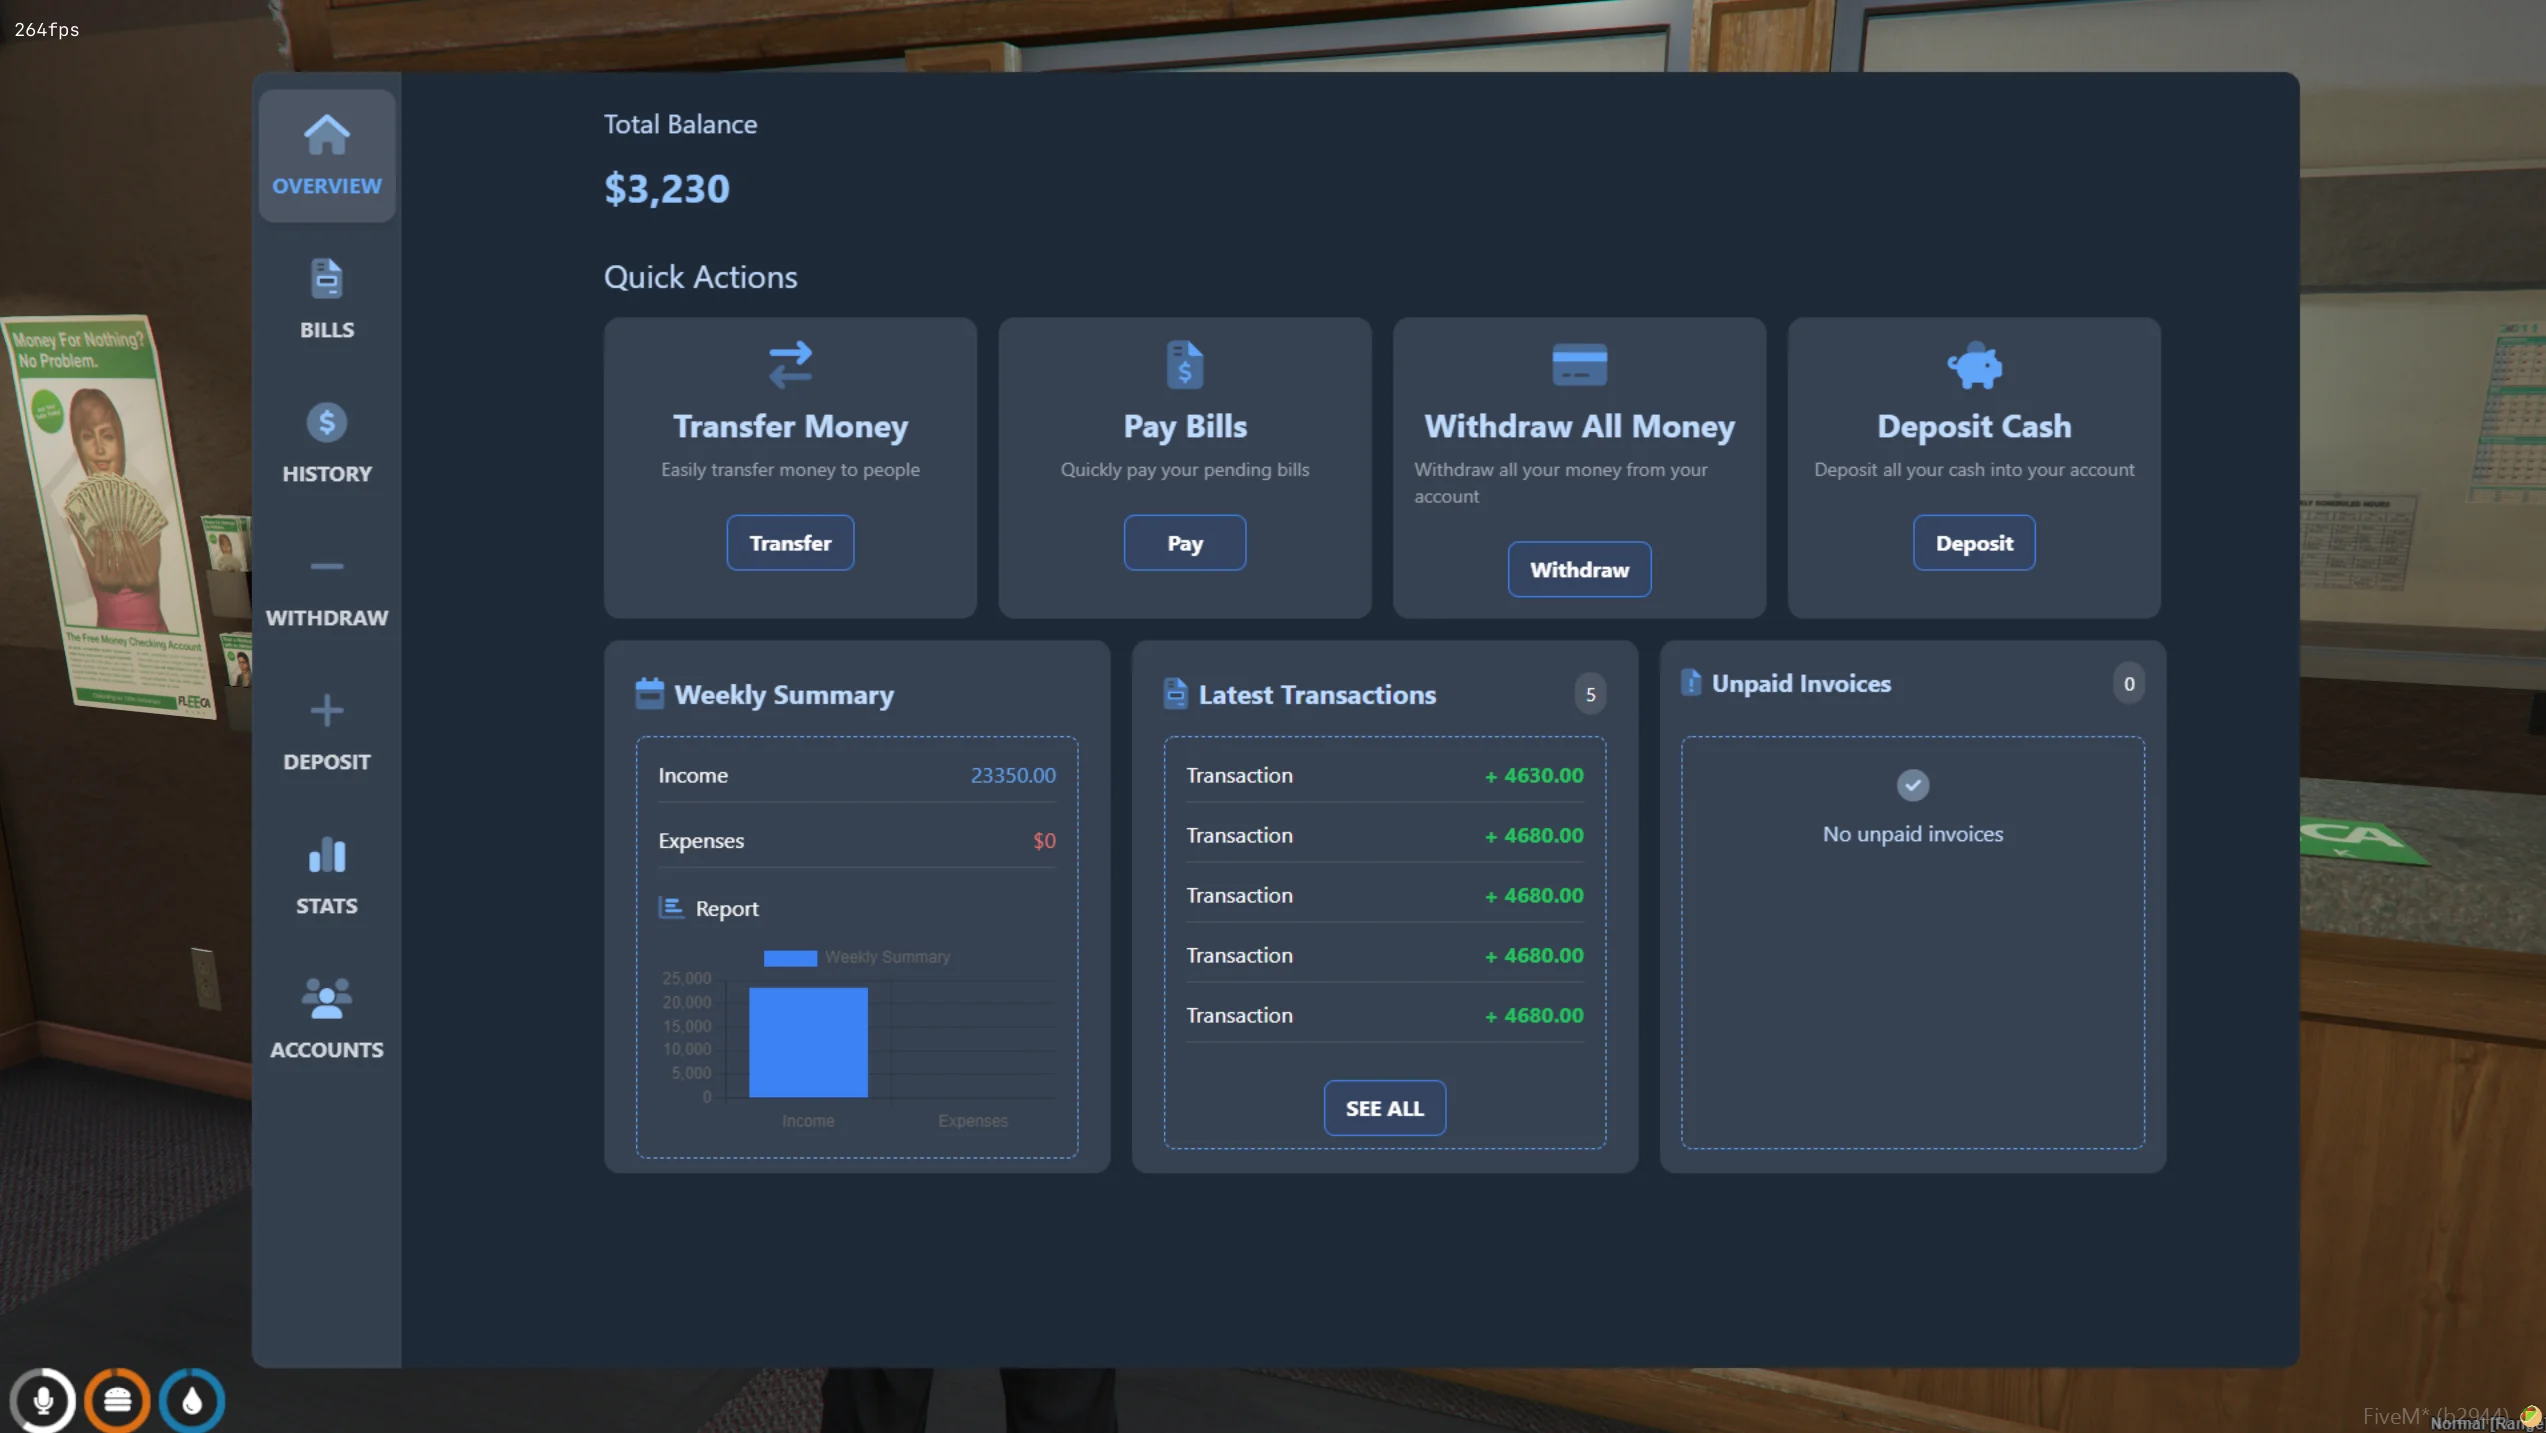Select the Withdraw minus icon in sidebar

[326, 567]
